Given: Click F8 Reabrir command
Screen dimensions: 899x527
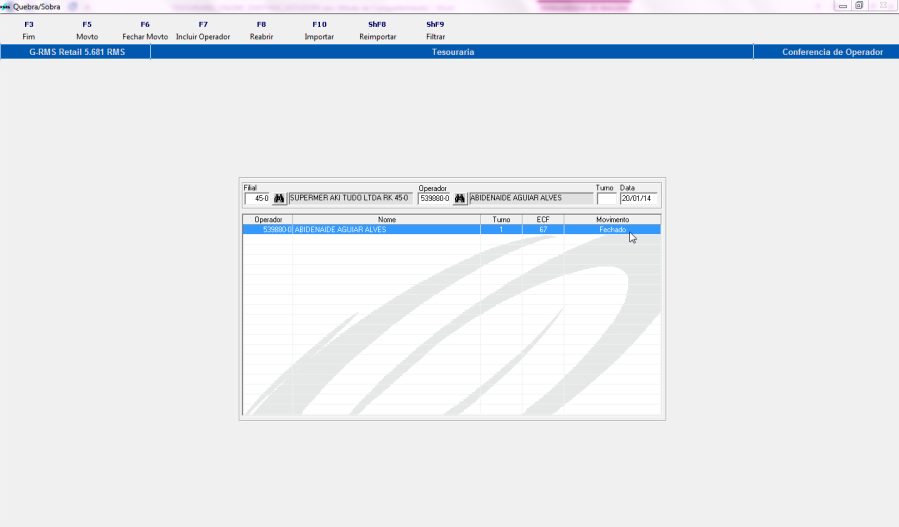Looking at the screenshot, I should click(261, 30).
